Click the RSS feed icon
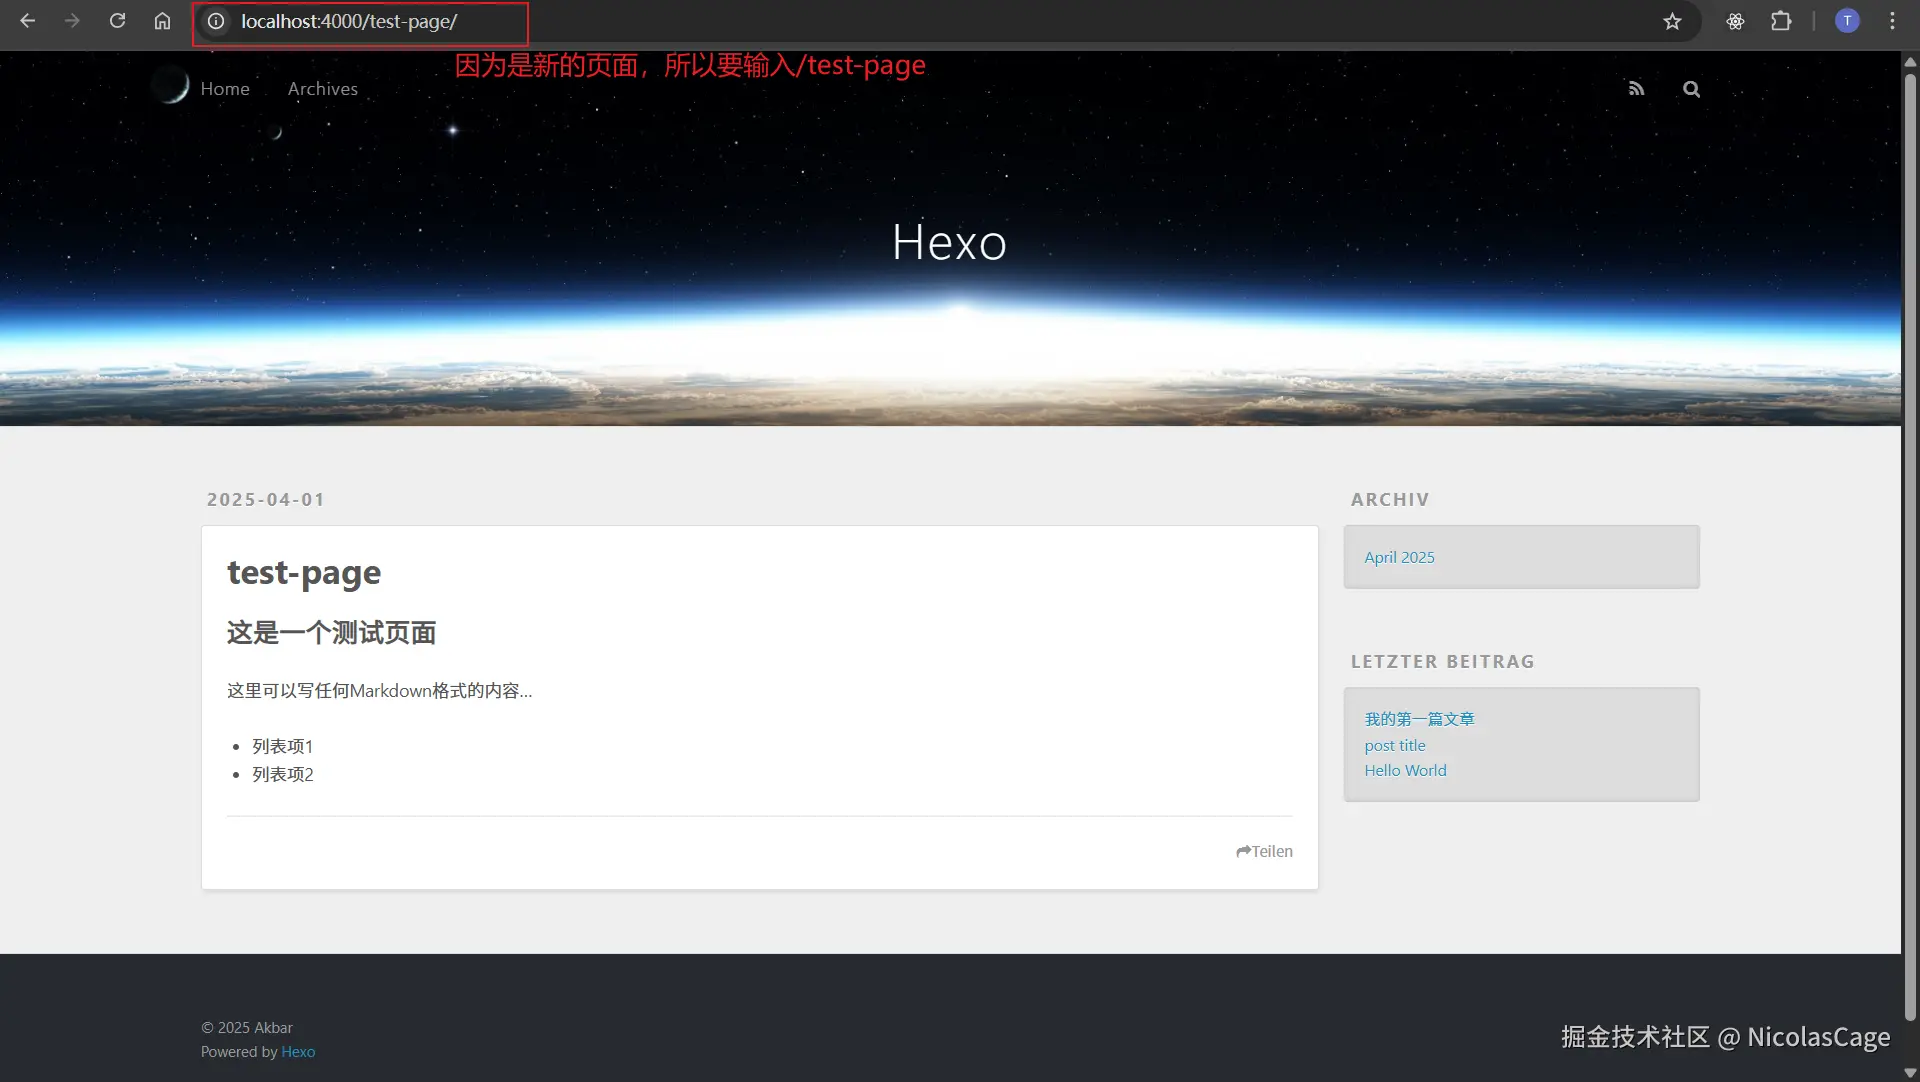Image resolution: width=1920 pixels, height=1082 pixels. [x=1636, y=89]
